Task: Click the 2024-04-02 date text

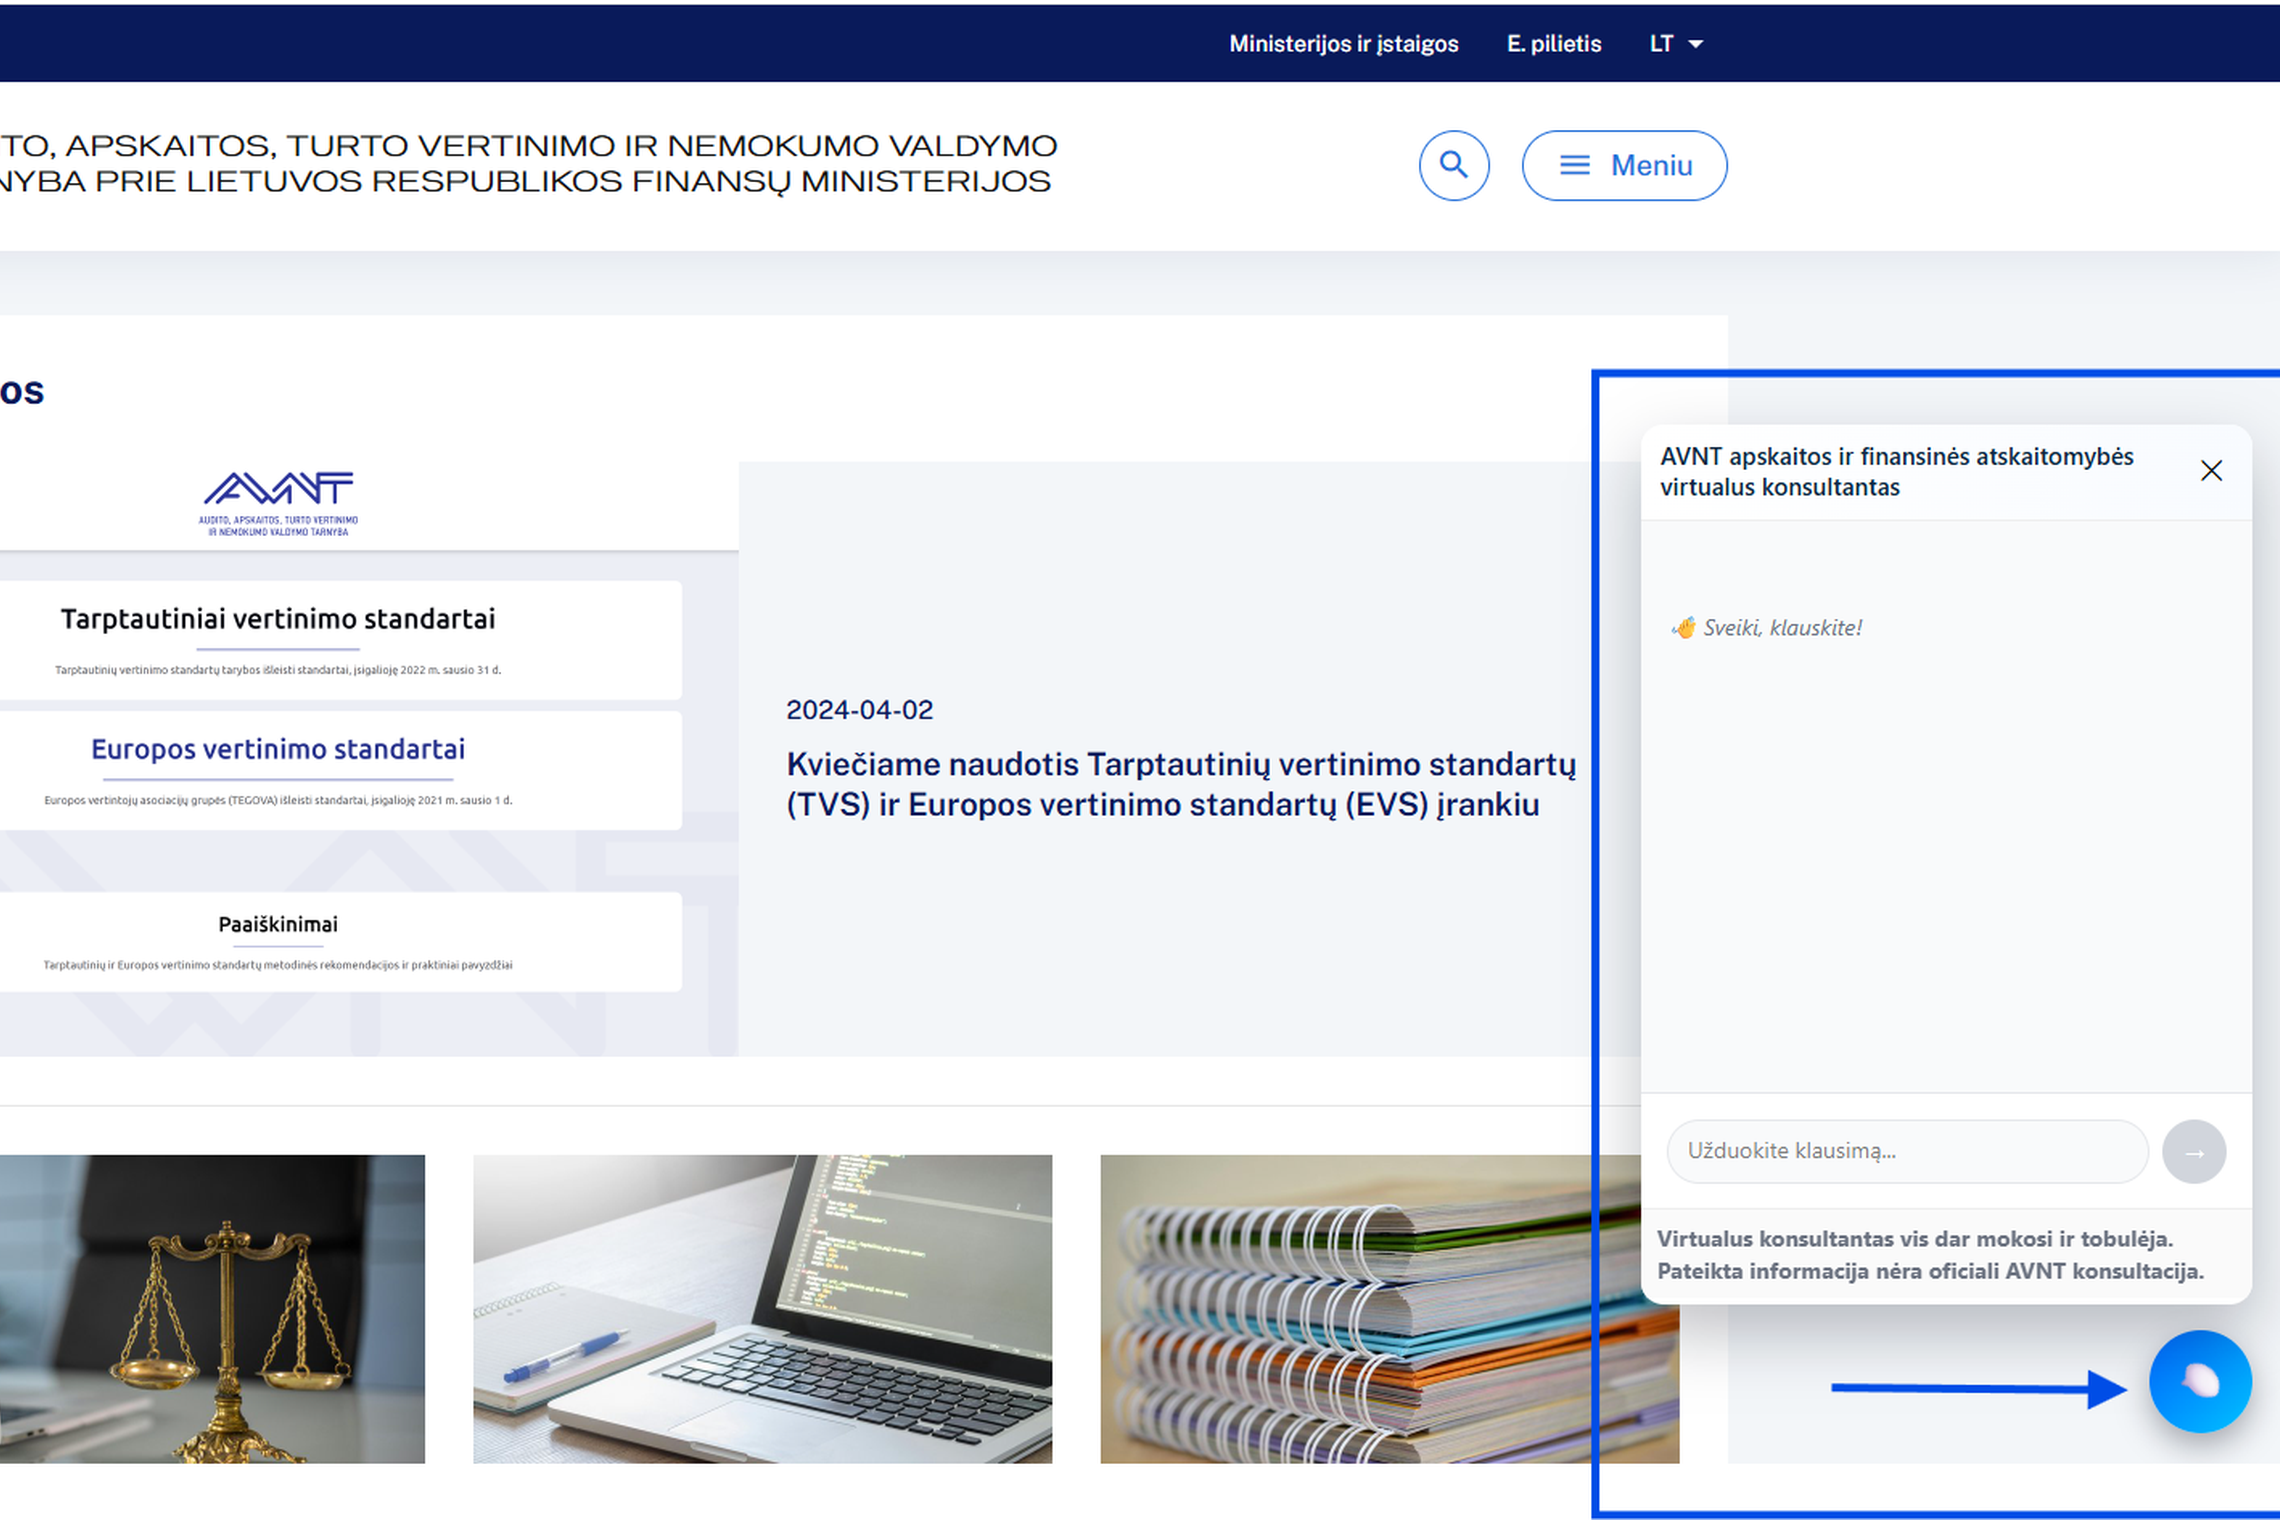Action: click(859, 710)
